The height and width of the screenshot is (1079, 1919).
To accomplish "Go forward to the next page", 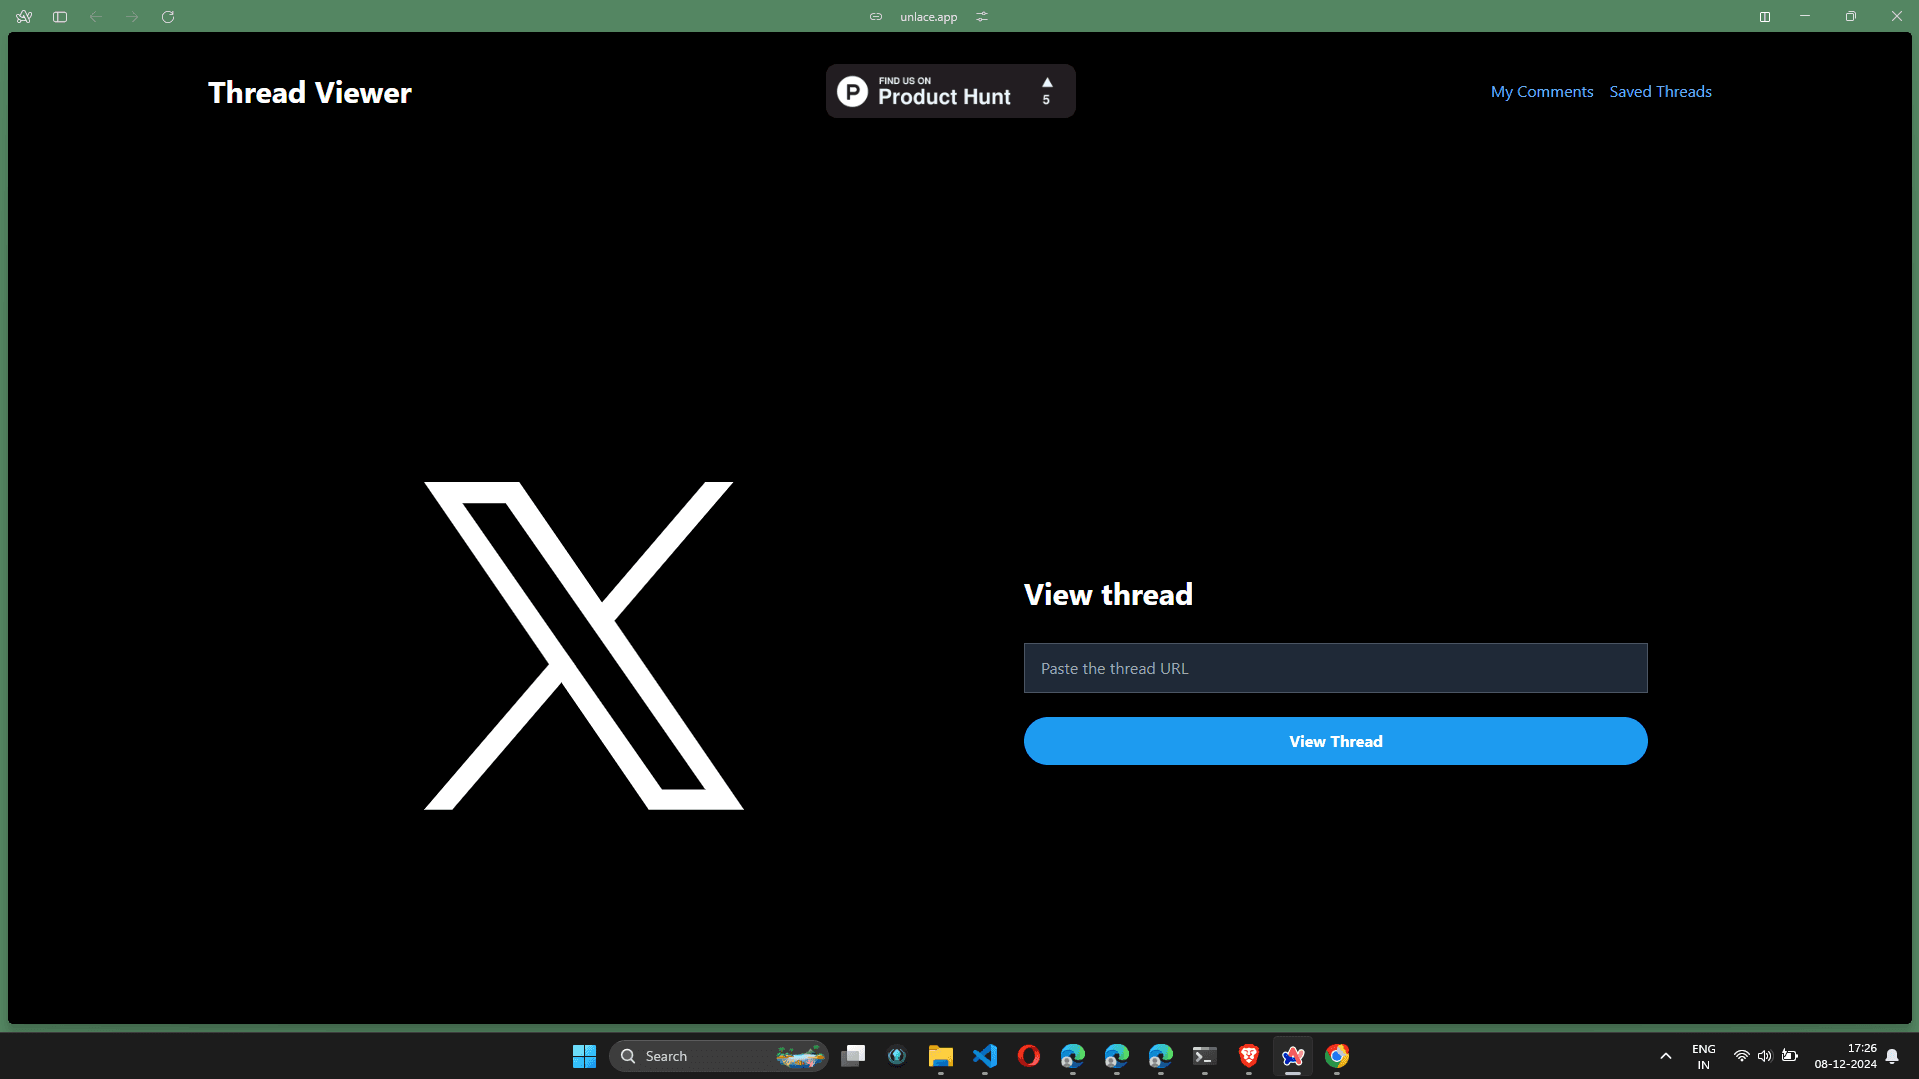I will click(x=132, y=17).
